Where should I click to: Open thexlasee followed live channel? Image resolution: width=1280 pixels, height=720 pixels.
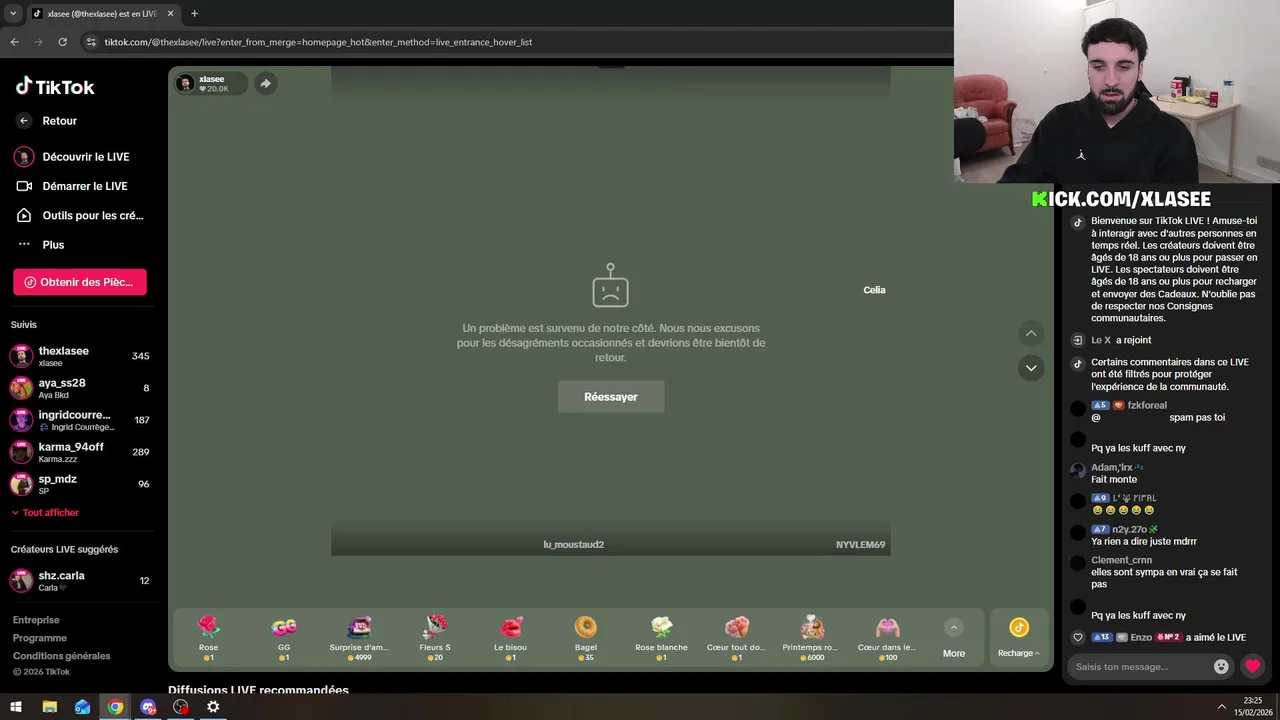[80, 356]
